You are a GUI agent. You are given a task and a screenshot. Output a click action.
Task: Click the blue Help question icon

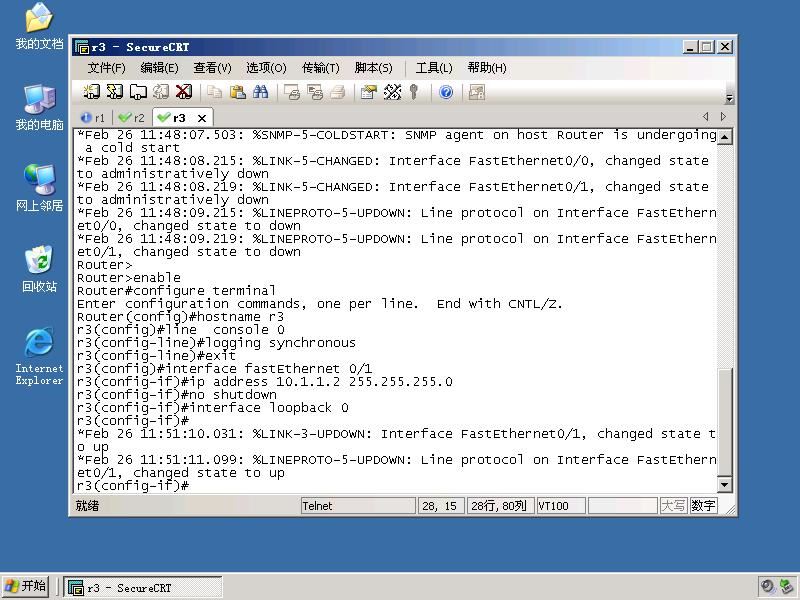click(x=446, y=92)
